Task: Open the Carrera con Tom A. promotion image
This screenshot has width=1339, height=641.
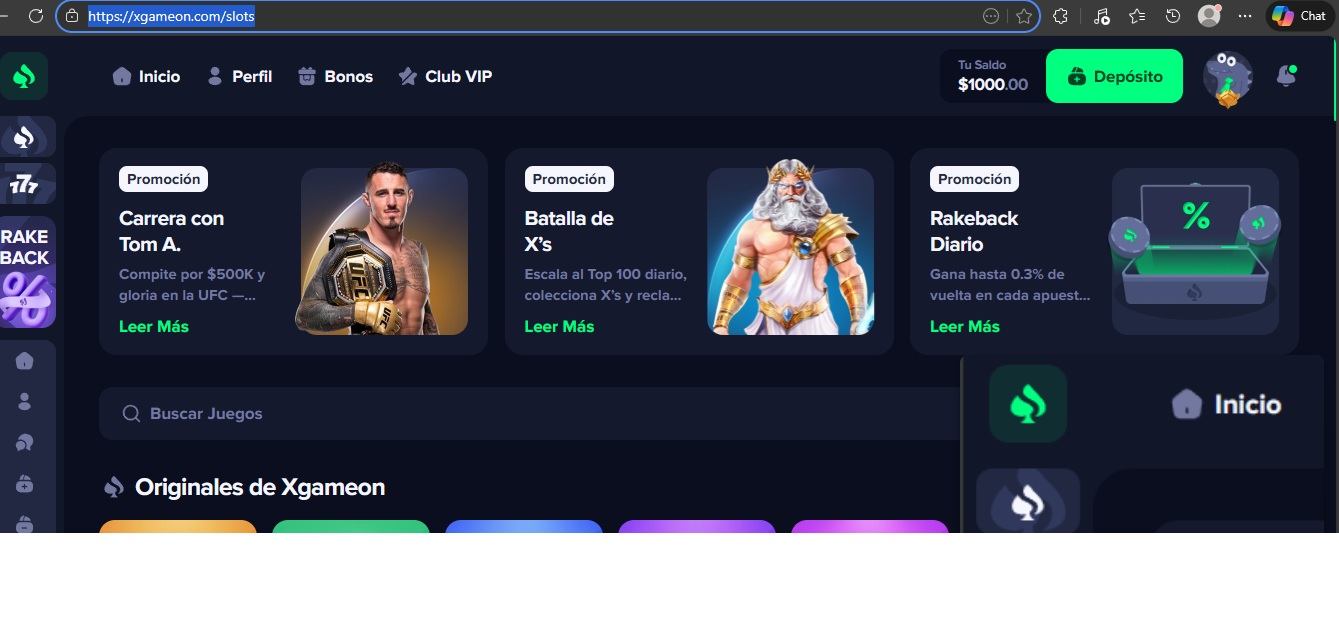Action: pos(383,249)
